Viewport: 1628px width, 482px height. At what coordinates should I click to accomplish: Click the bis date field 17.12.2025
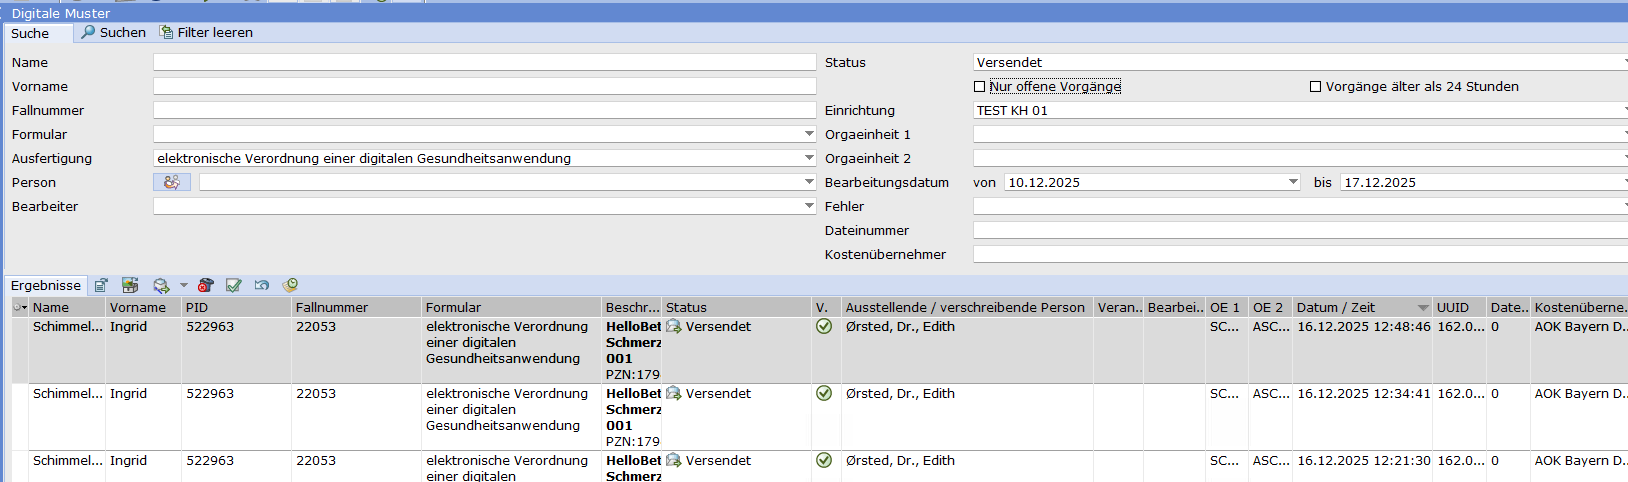tap(1484, 182)
